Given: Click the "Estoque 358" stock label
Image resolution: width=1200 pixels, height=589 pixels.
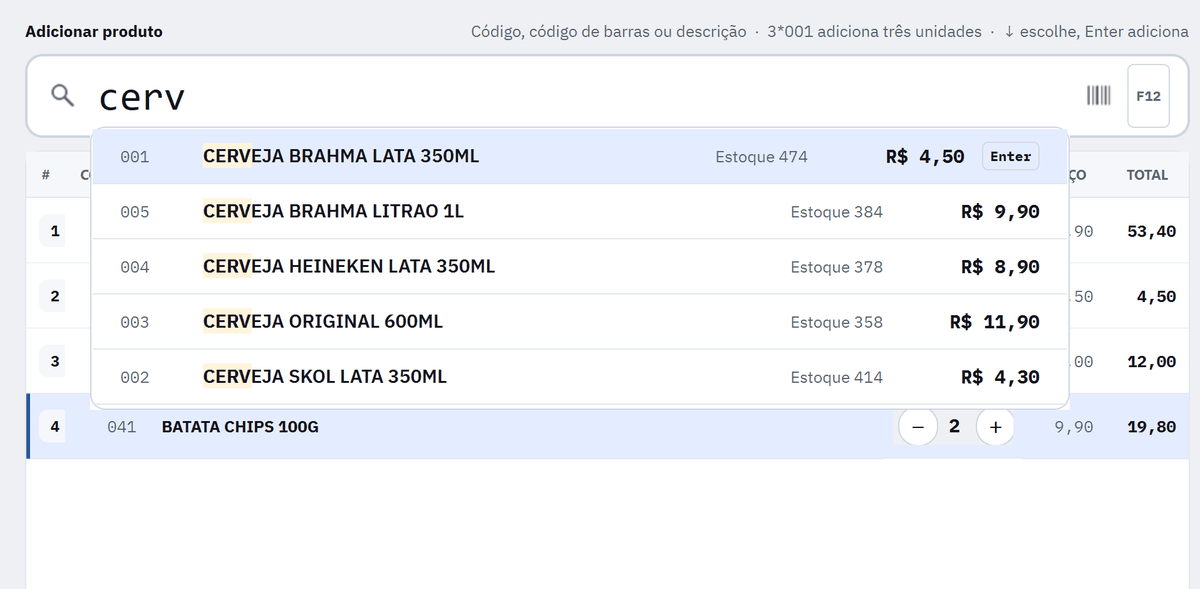Looking at the screenshot, I should (x=837, y=322).
